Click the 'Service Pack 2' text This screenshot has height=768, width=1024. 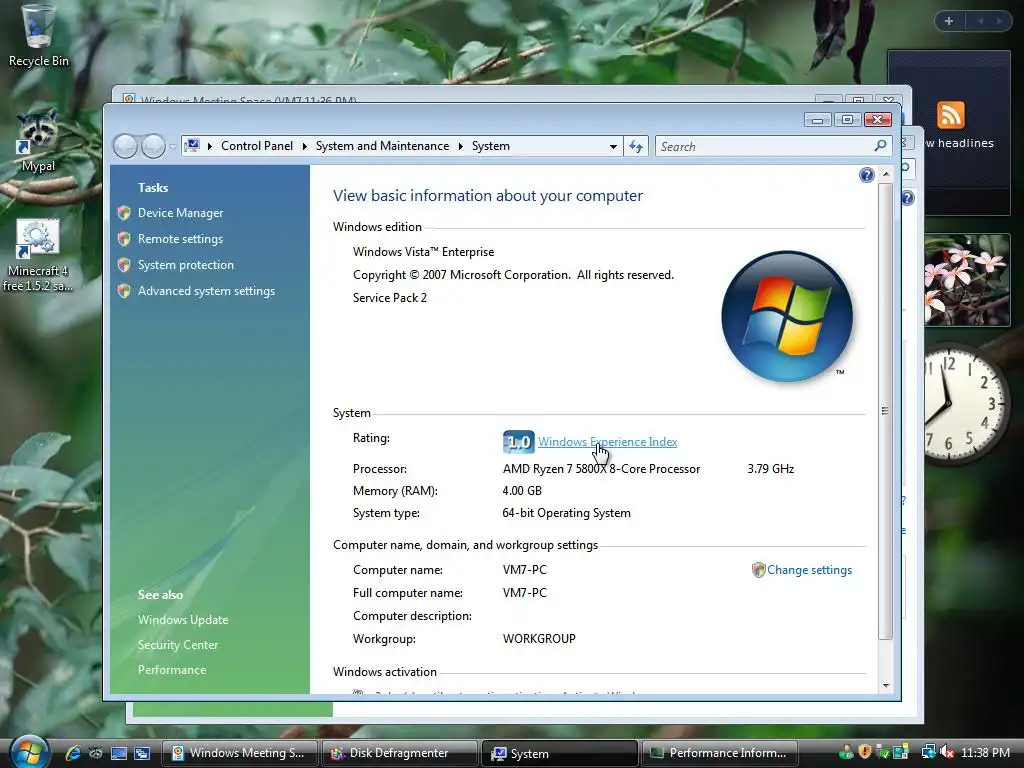coord(389,298)
